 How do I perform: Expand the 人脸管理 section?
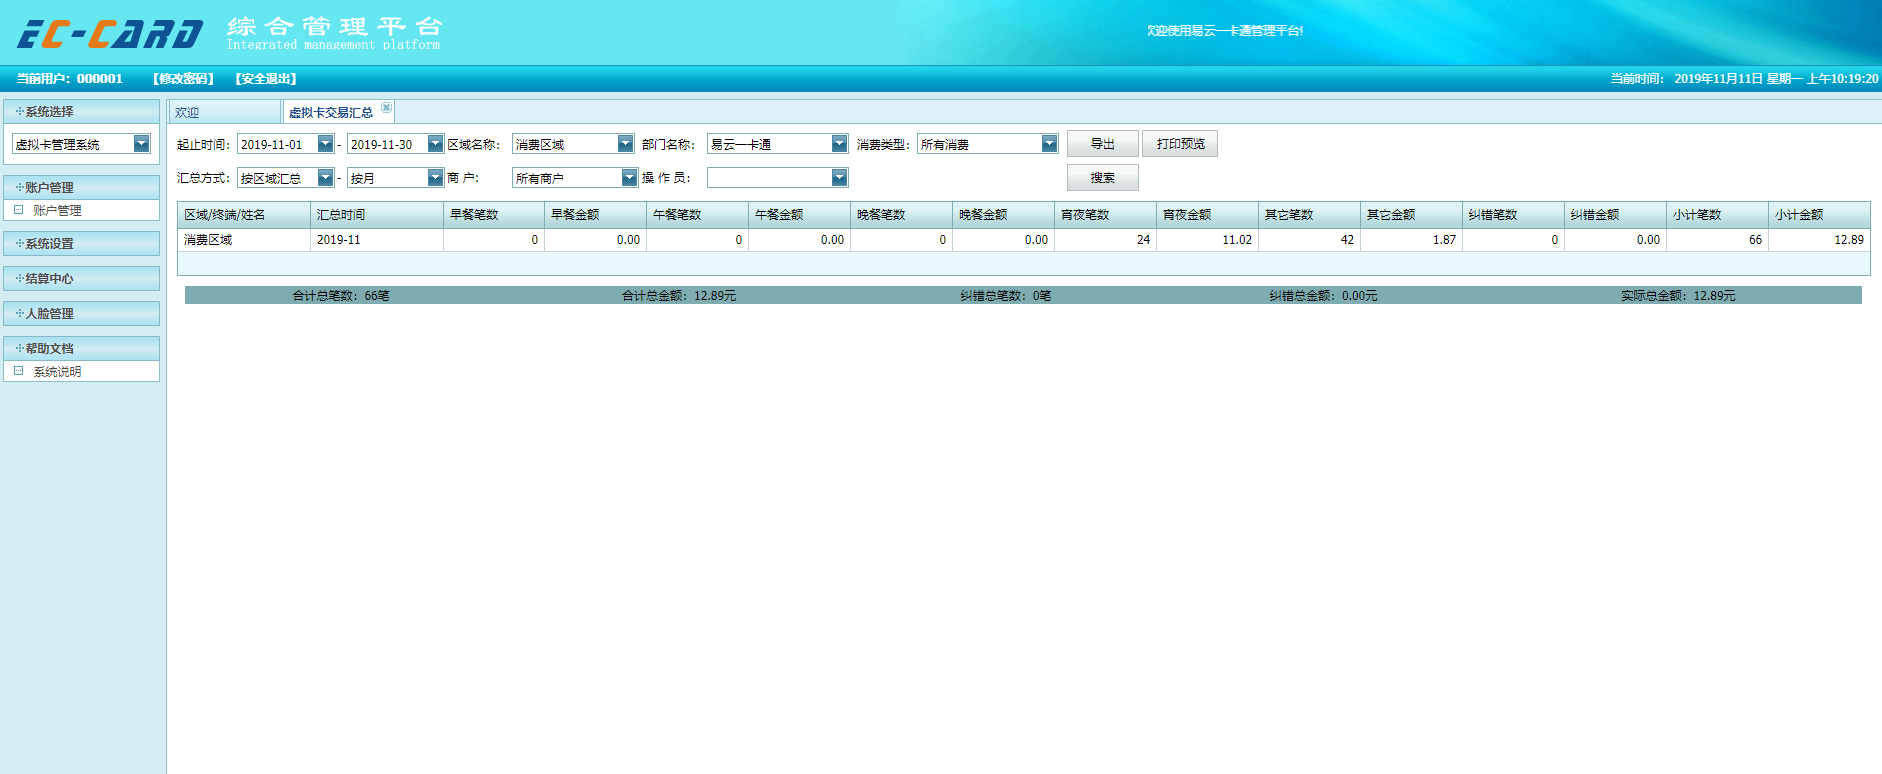coord(81,313)
